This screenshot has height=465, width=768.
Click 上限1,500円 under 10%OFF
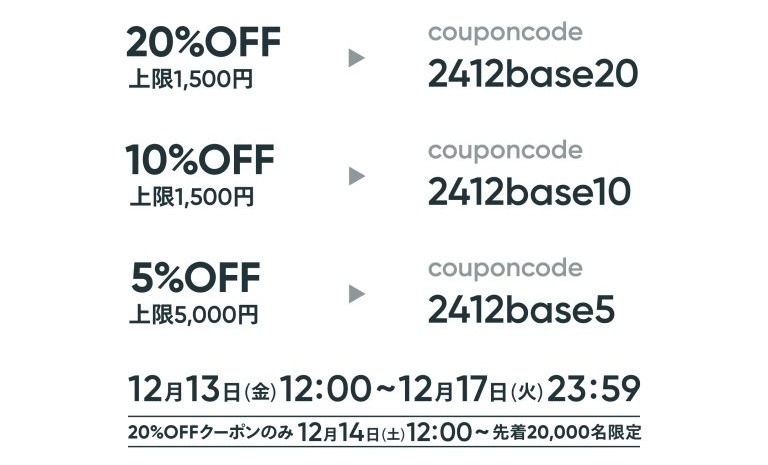192,197
